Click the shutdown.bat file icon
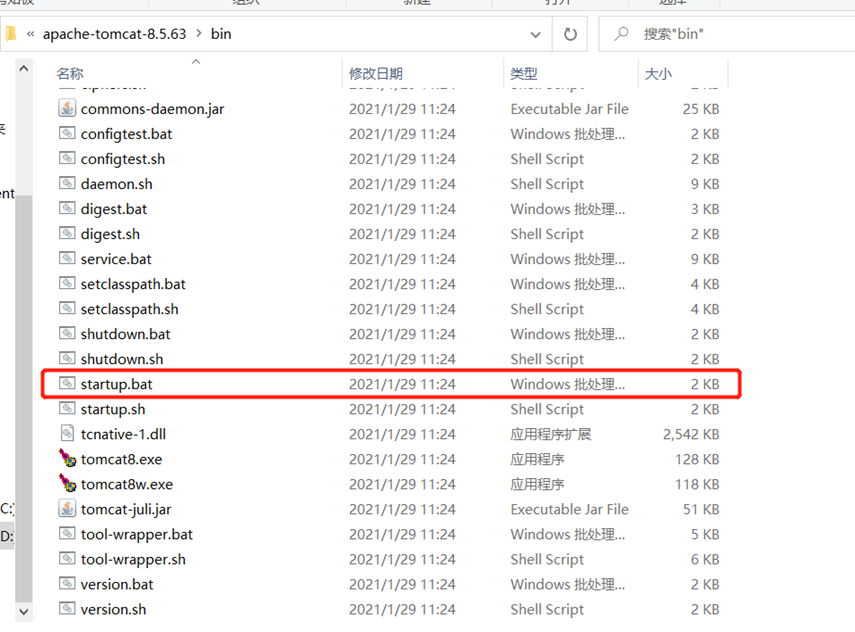 click(x=67, y=333)
